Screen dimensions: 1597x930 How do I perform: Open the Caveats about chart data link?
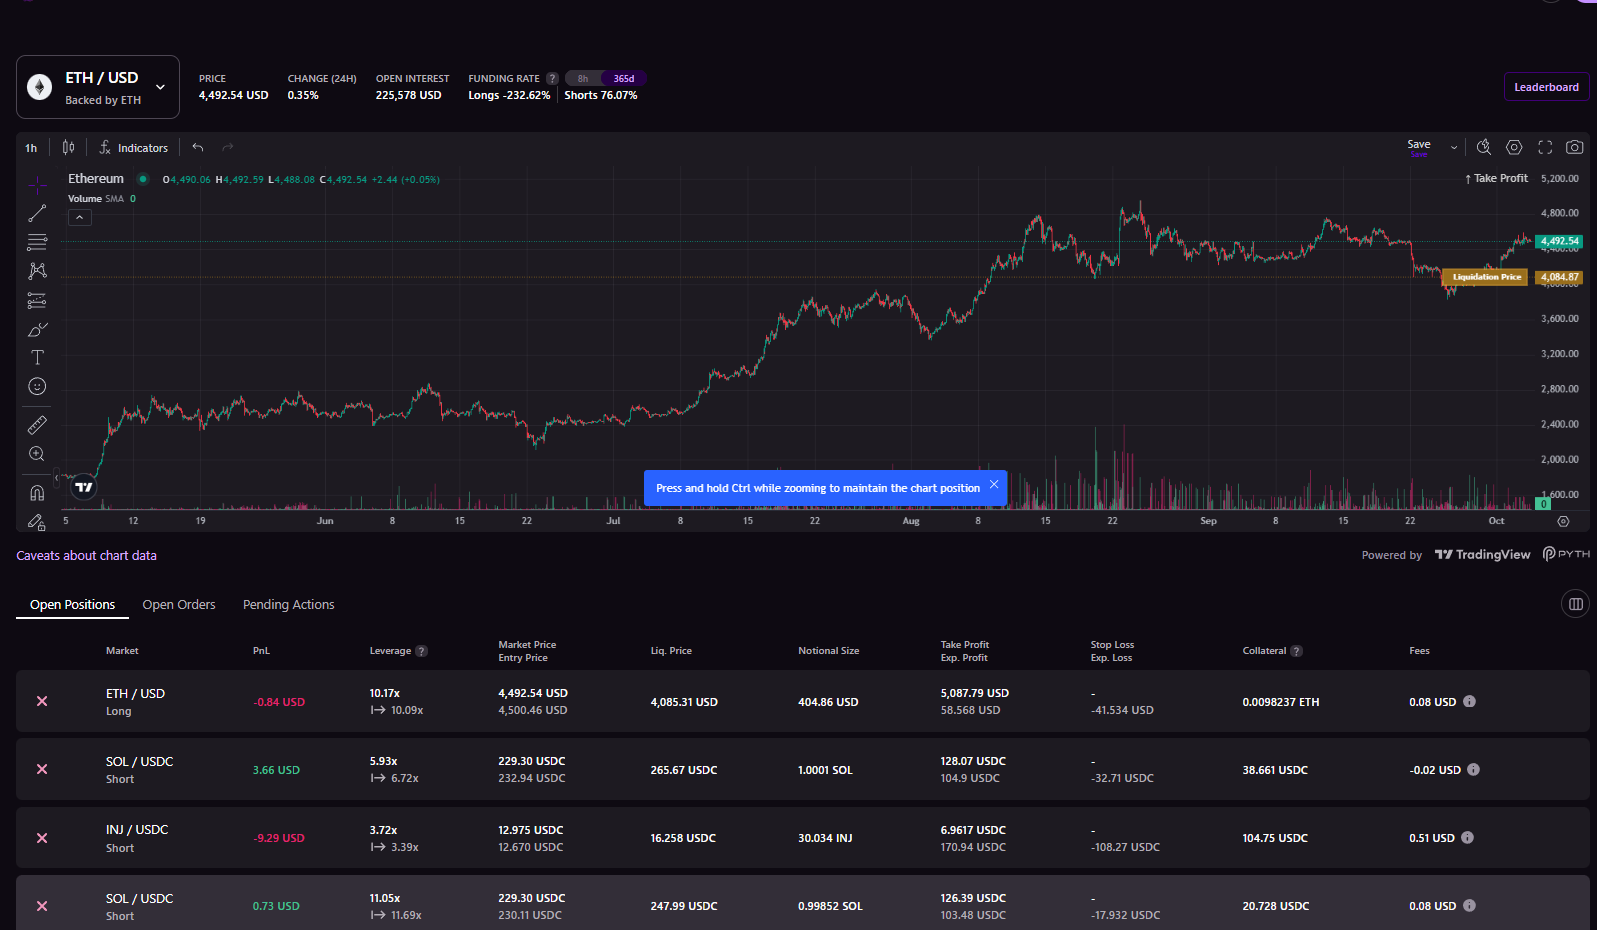86,556
